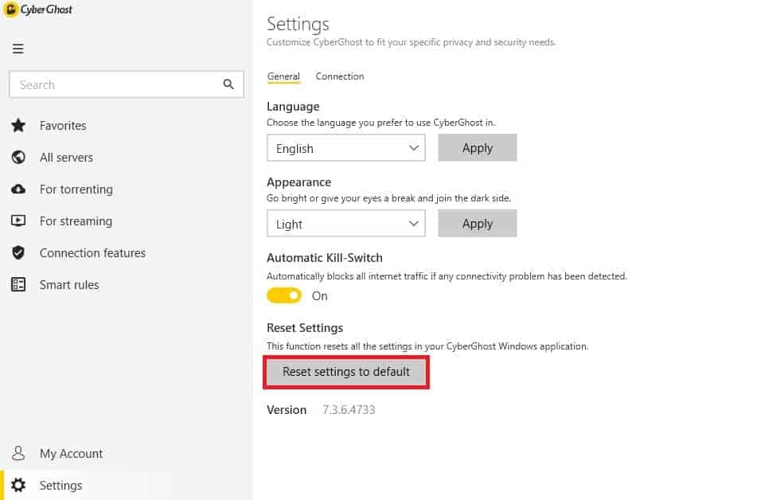Disable the Automatic Kill-Switch toggle
Image resolution: width=757 pixels, height=500 pixels.
coord(284,296)
